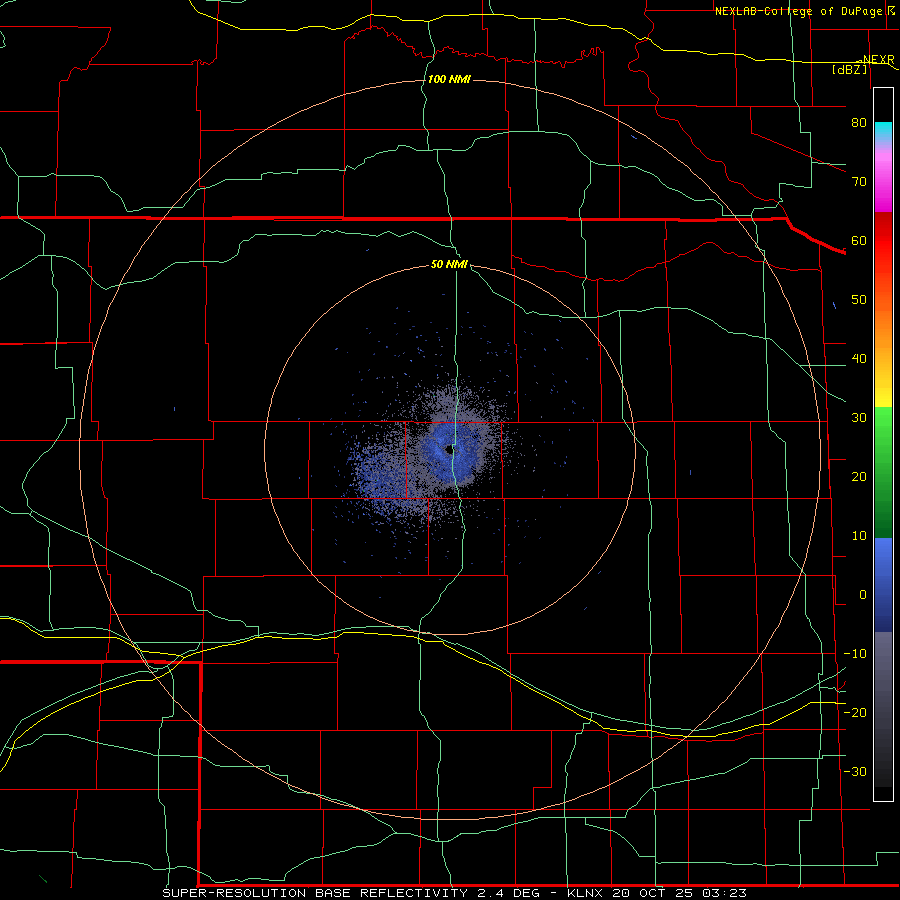Select the -30 value on dBZ scale
Viewport: 900px width, 900px height.
[x=855, y=771]
